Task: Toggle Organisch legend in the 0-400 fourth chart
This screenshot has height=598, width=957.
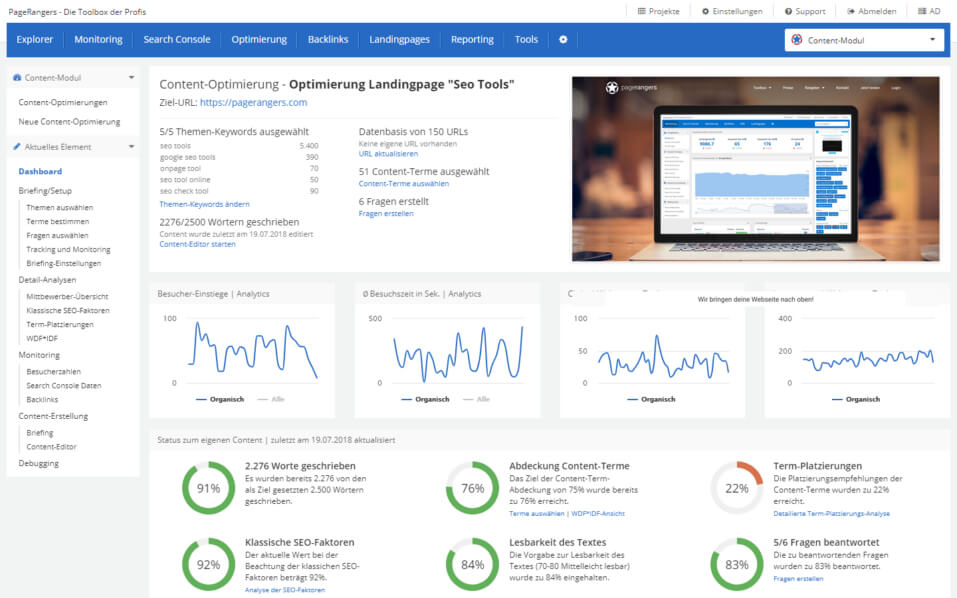Action: click(x=856, y=399)
